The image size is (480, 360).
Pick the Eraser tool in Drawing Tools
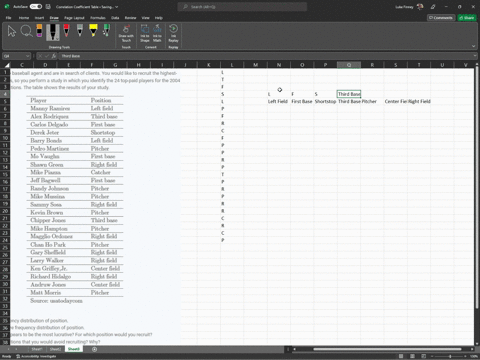(x=39, y=31)
